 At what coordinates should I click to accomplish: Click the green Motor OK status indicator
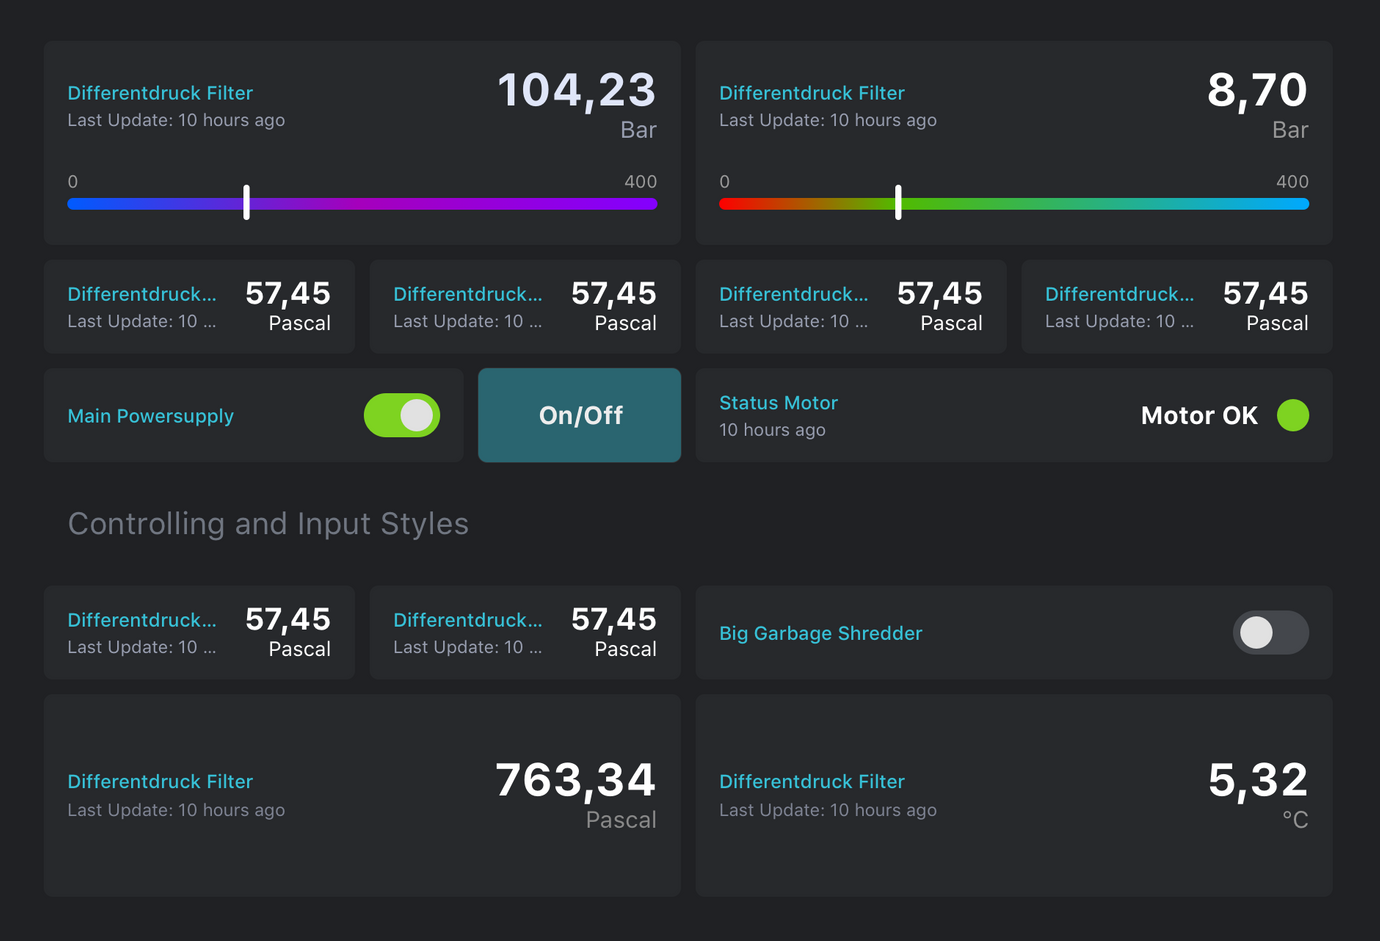(x=1295, y=415)
